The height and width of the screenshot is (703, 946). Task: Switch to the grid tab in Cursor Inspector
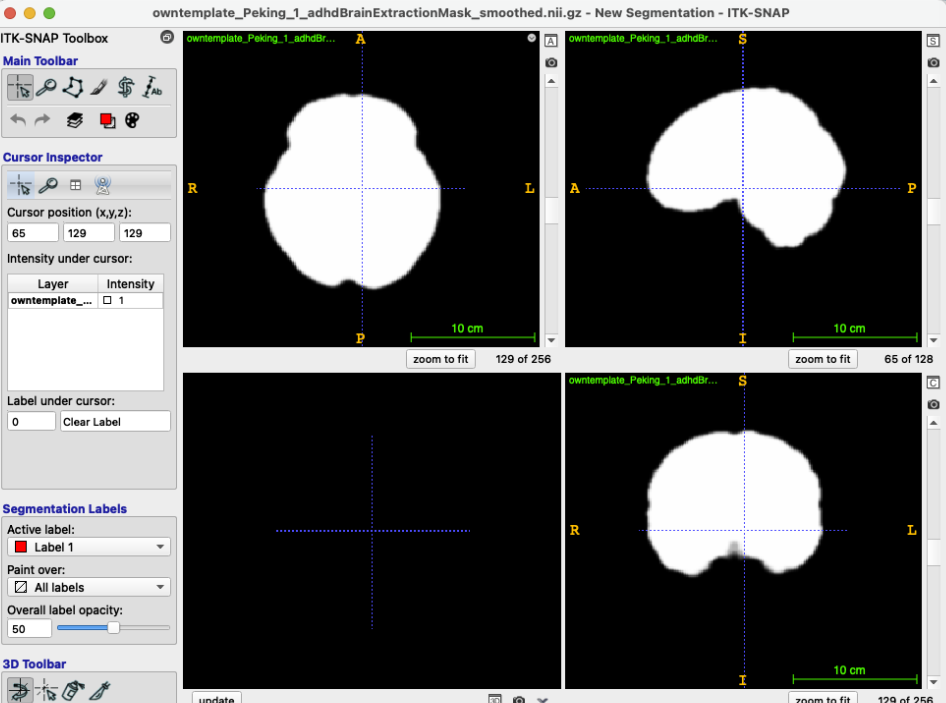point(74,184)
